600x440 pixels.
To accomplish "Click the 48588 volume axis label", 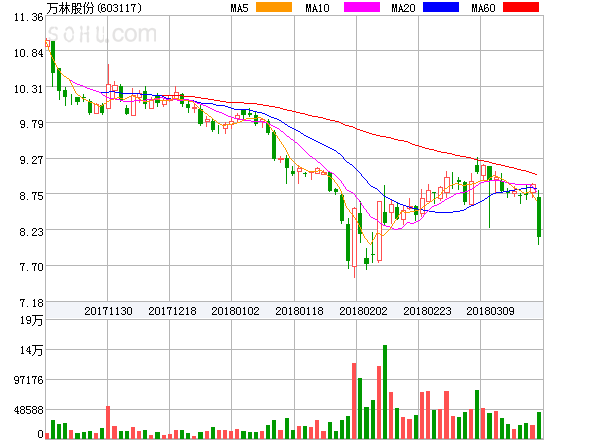I will pos(29,410).
